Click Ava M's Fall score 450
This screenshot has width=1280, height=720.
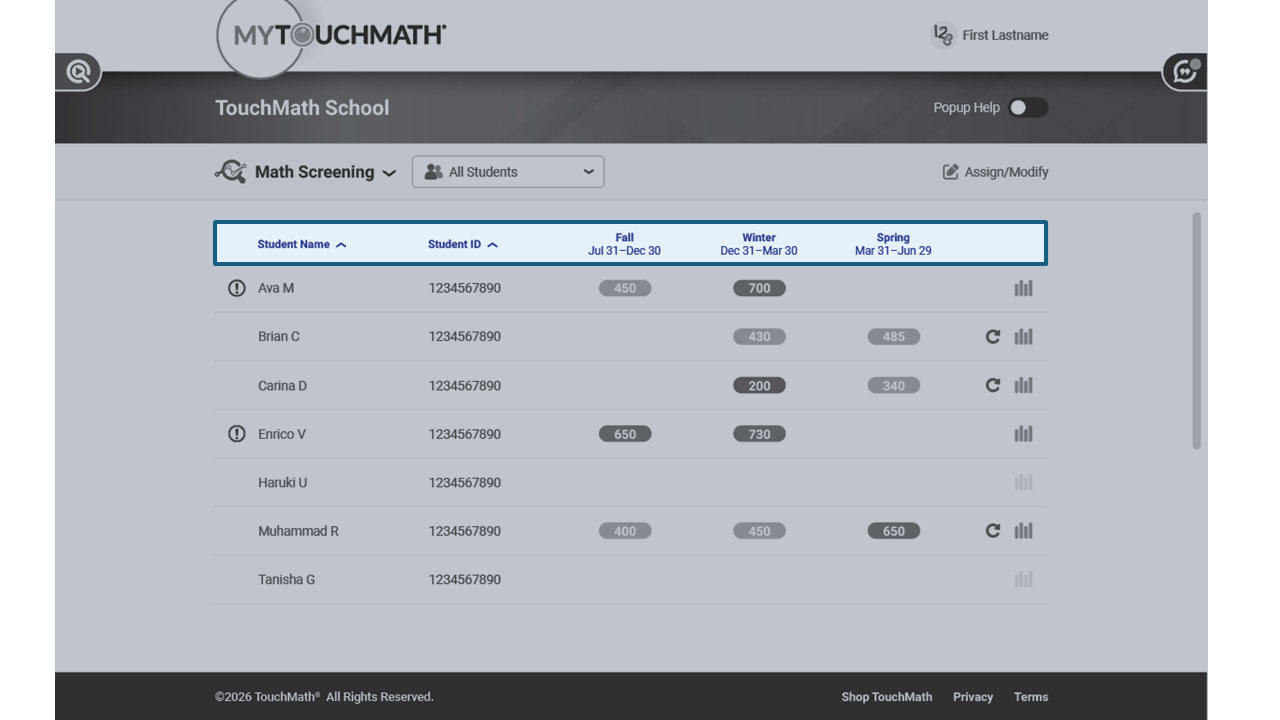625,288
